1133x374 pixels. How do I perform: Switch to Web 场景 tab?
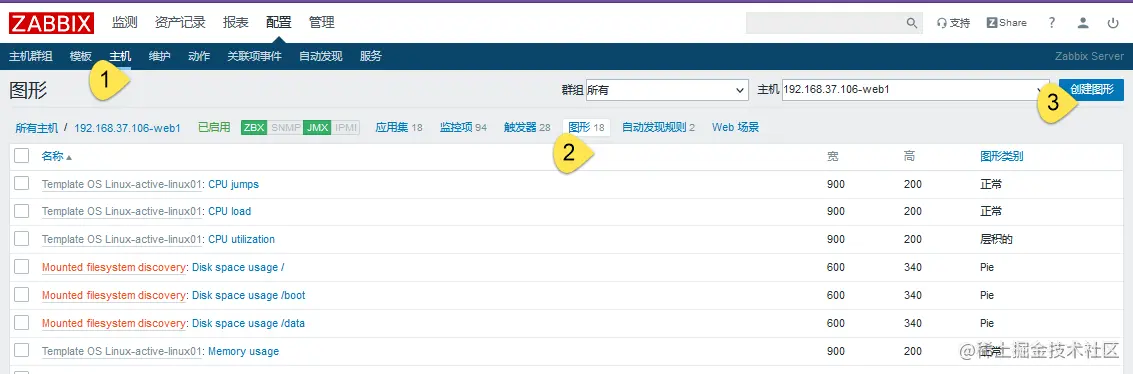click(x=736, y=128)
